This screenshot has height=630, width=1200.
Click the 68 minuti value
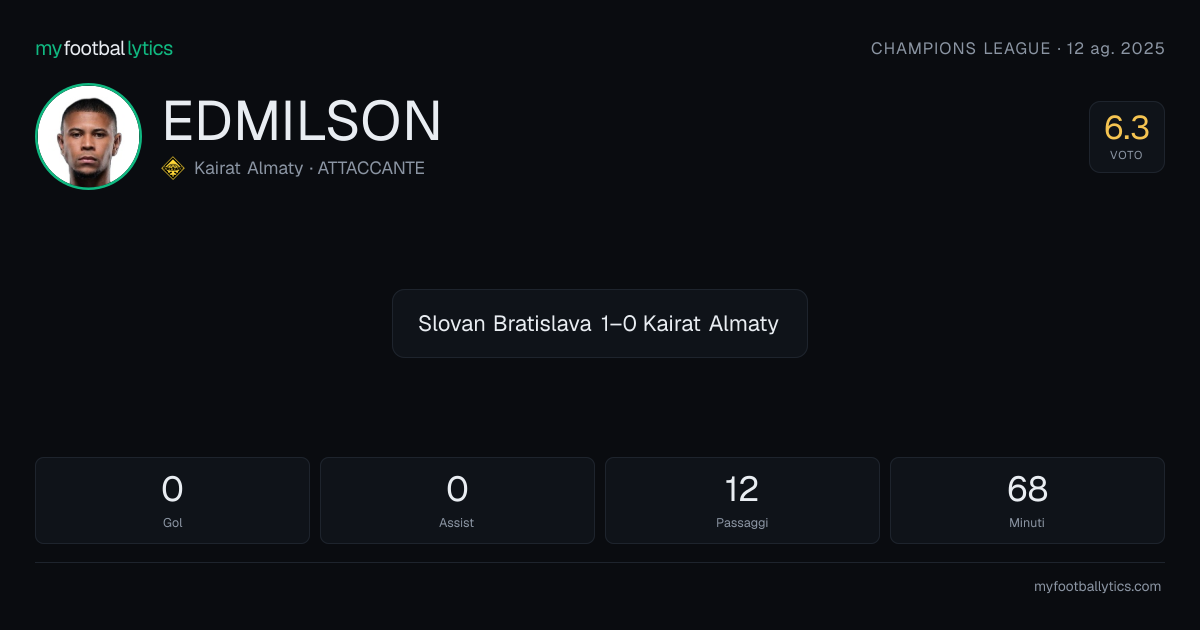(1027, 489)
